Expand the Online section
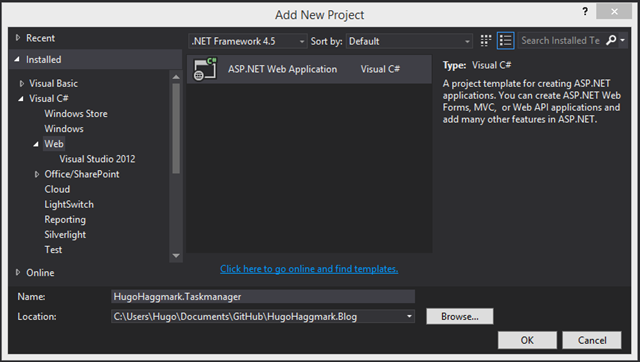Screen dimensions: 640x362 click(18, 272)
